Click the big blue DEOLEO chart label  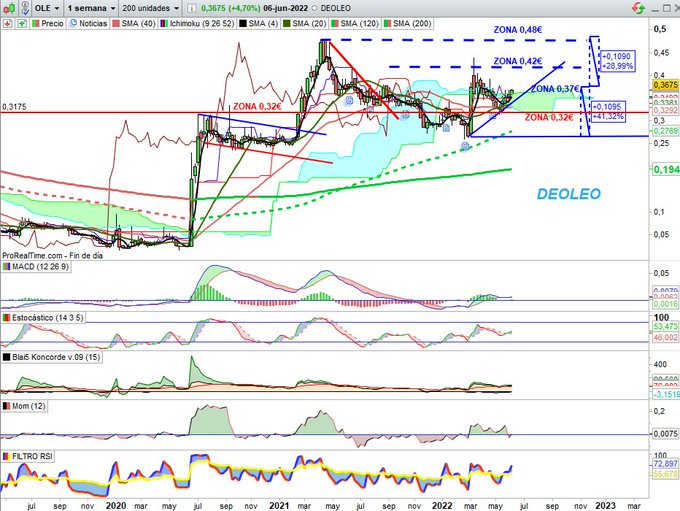569,194
